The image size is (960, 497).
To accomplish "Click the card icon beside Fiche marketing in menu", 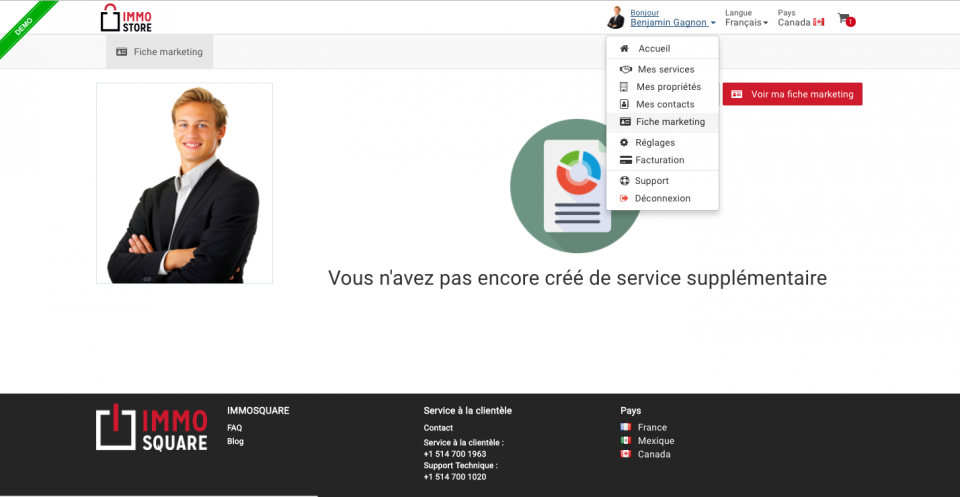I will [625, 122].
